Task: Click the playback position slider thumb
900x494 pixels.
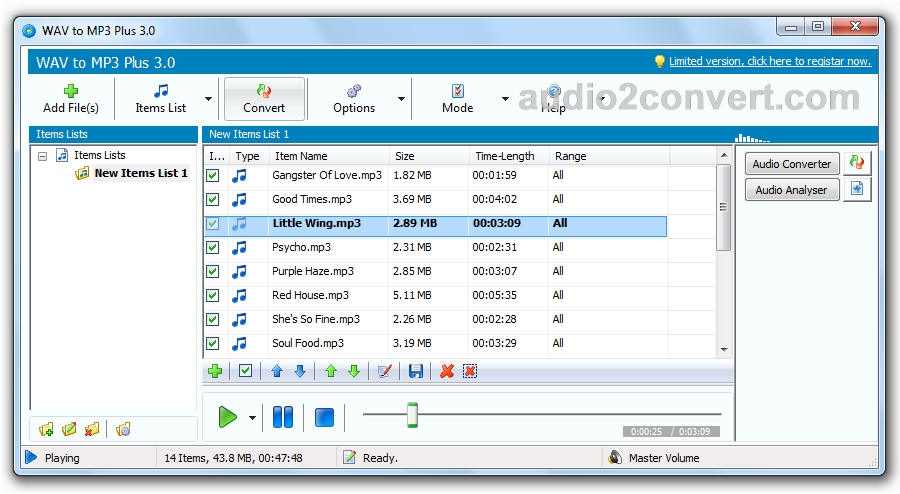Action: pos(412,415)
